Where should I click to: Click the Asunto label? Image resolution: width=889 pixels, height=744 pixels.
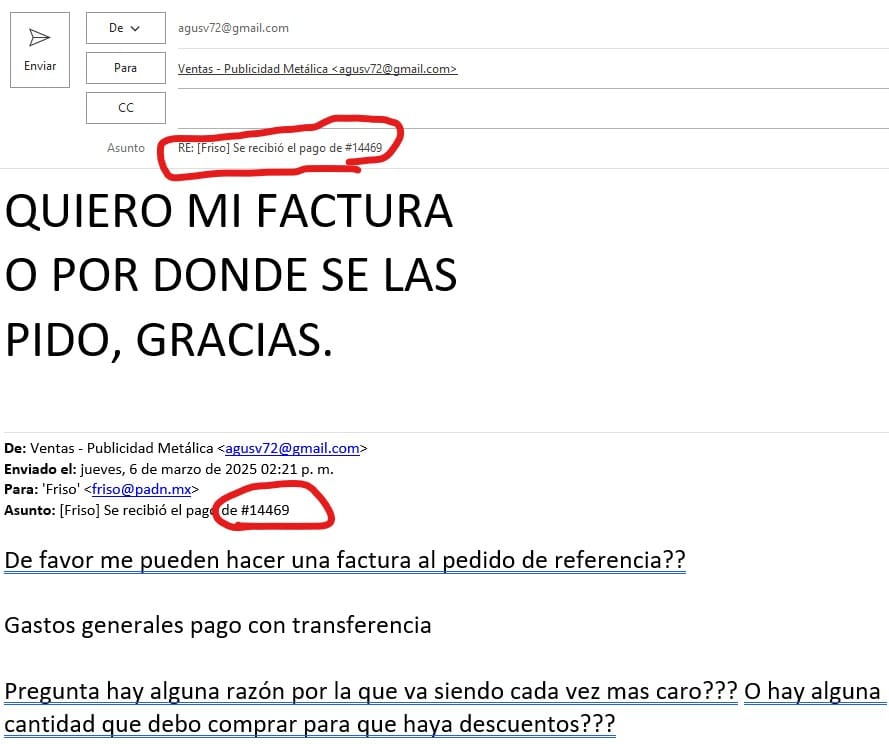tap(126, 148)
